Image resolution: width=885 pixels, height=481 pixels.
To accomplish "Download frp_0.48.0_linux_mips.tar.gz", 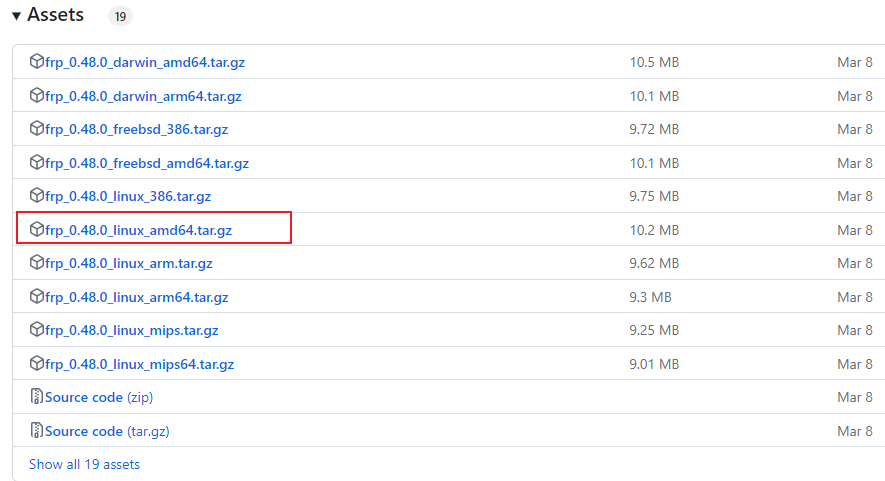I will pyautogui.click(x=131, y=330).
